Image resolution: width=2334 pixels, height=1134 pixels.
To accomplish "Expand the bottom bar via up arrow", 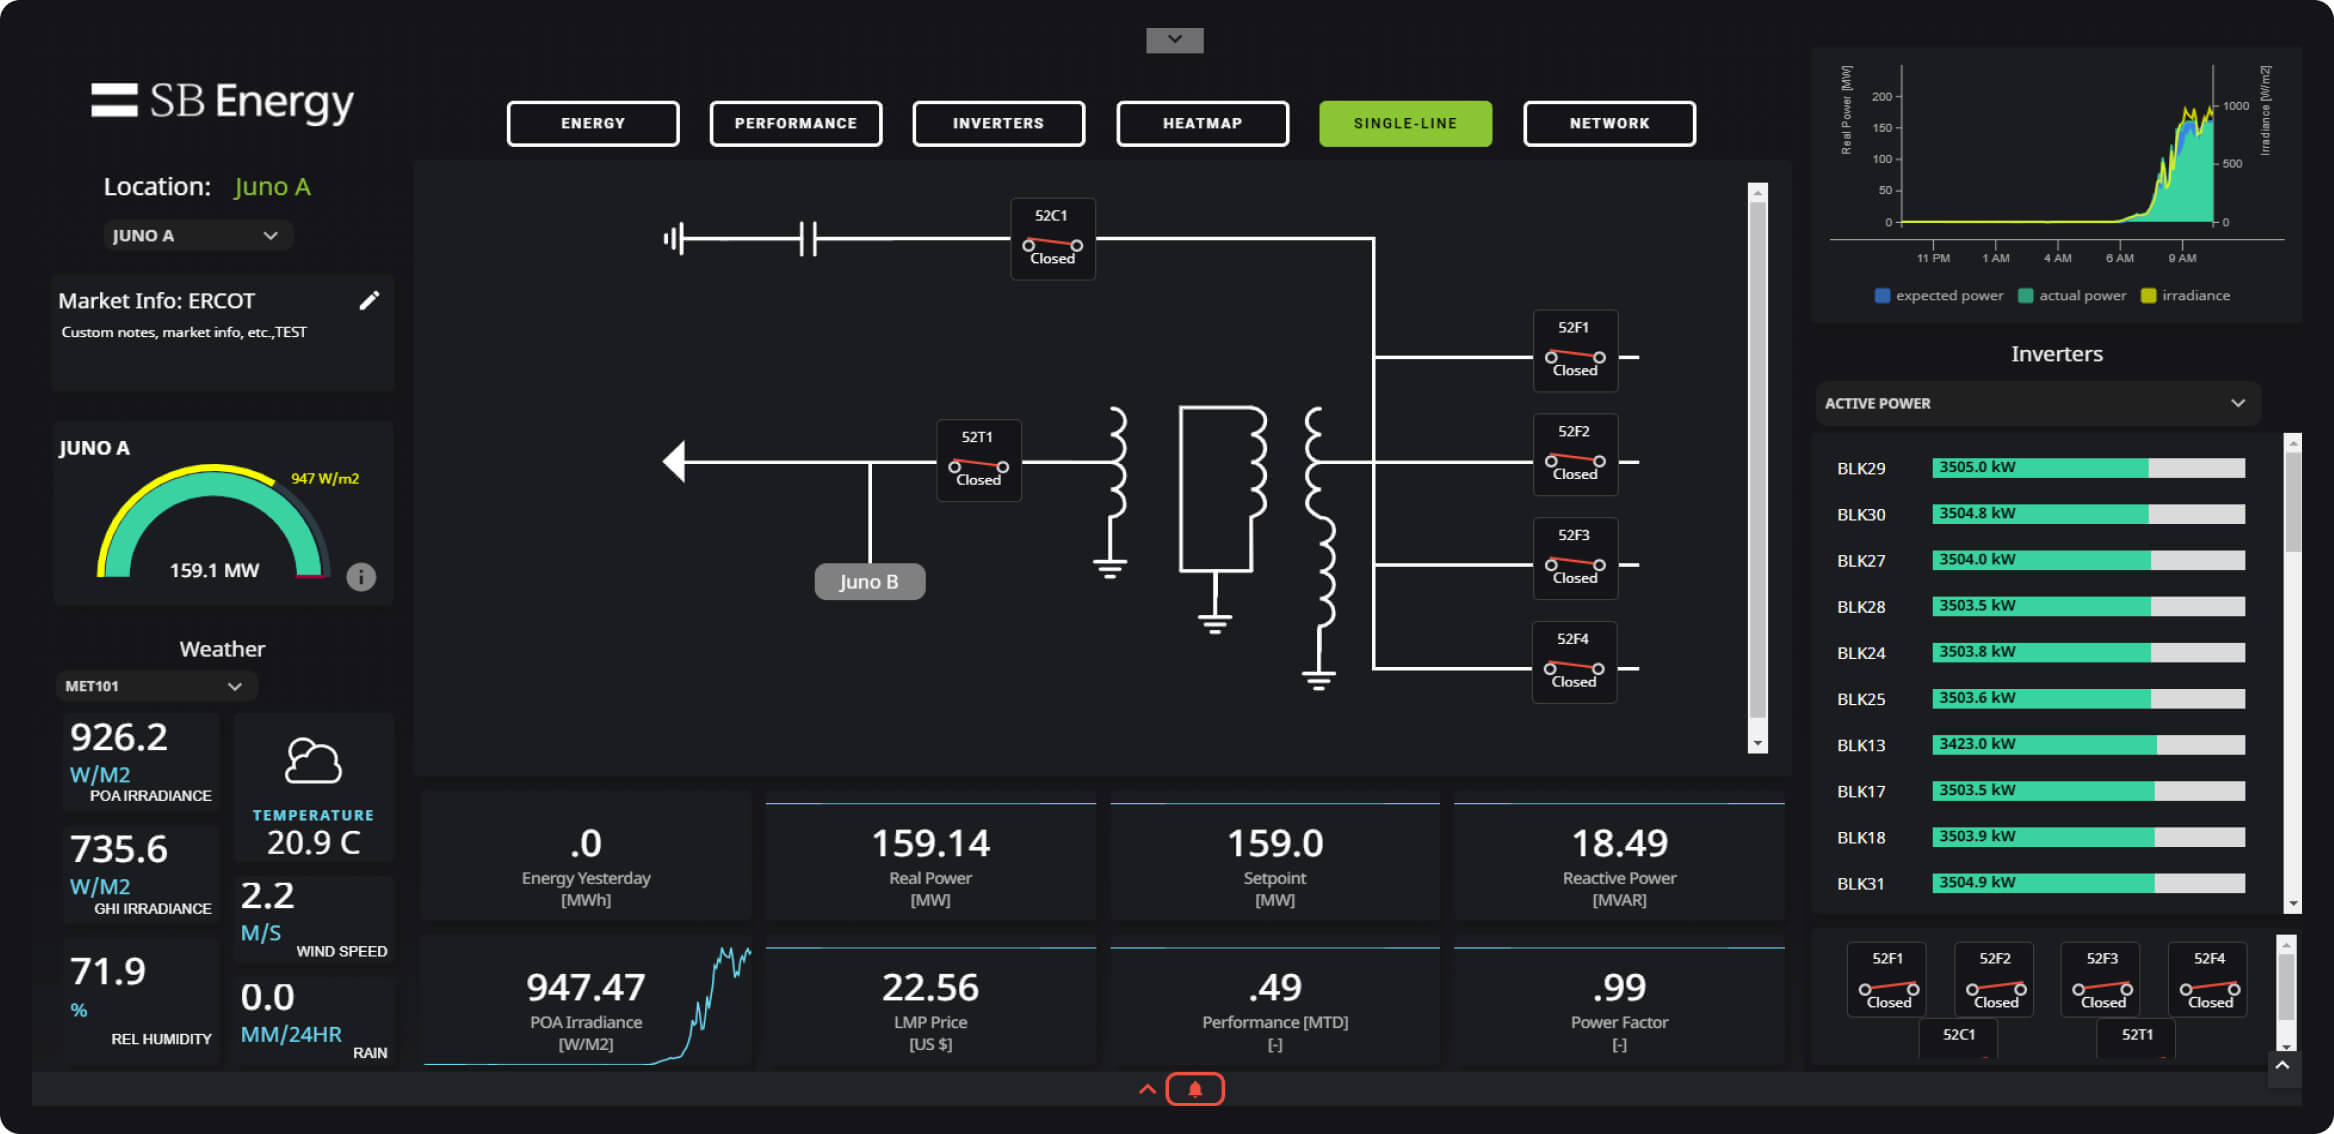I will click(x=1146, y=1089).
